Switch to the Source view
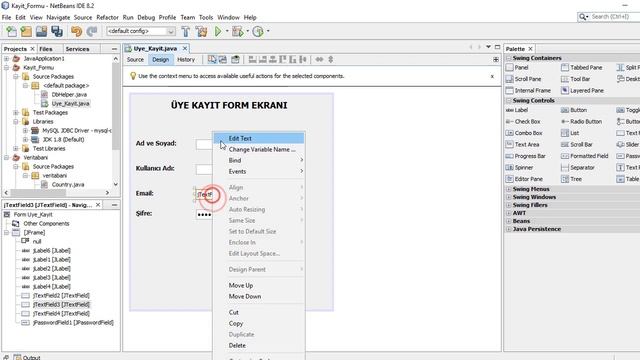This screenshot has height=360, width=640. pyautogui.click(x=135, y=60)
